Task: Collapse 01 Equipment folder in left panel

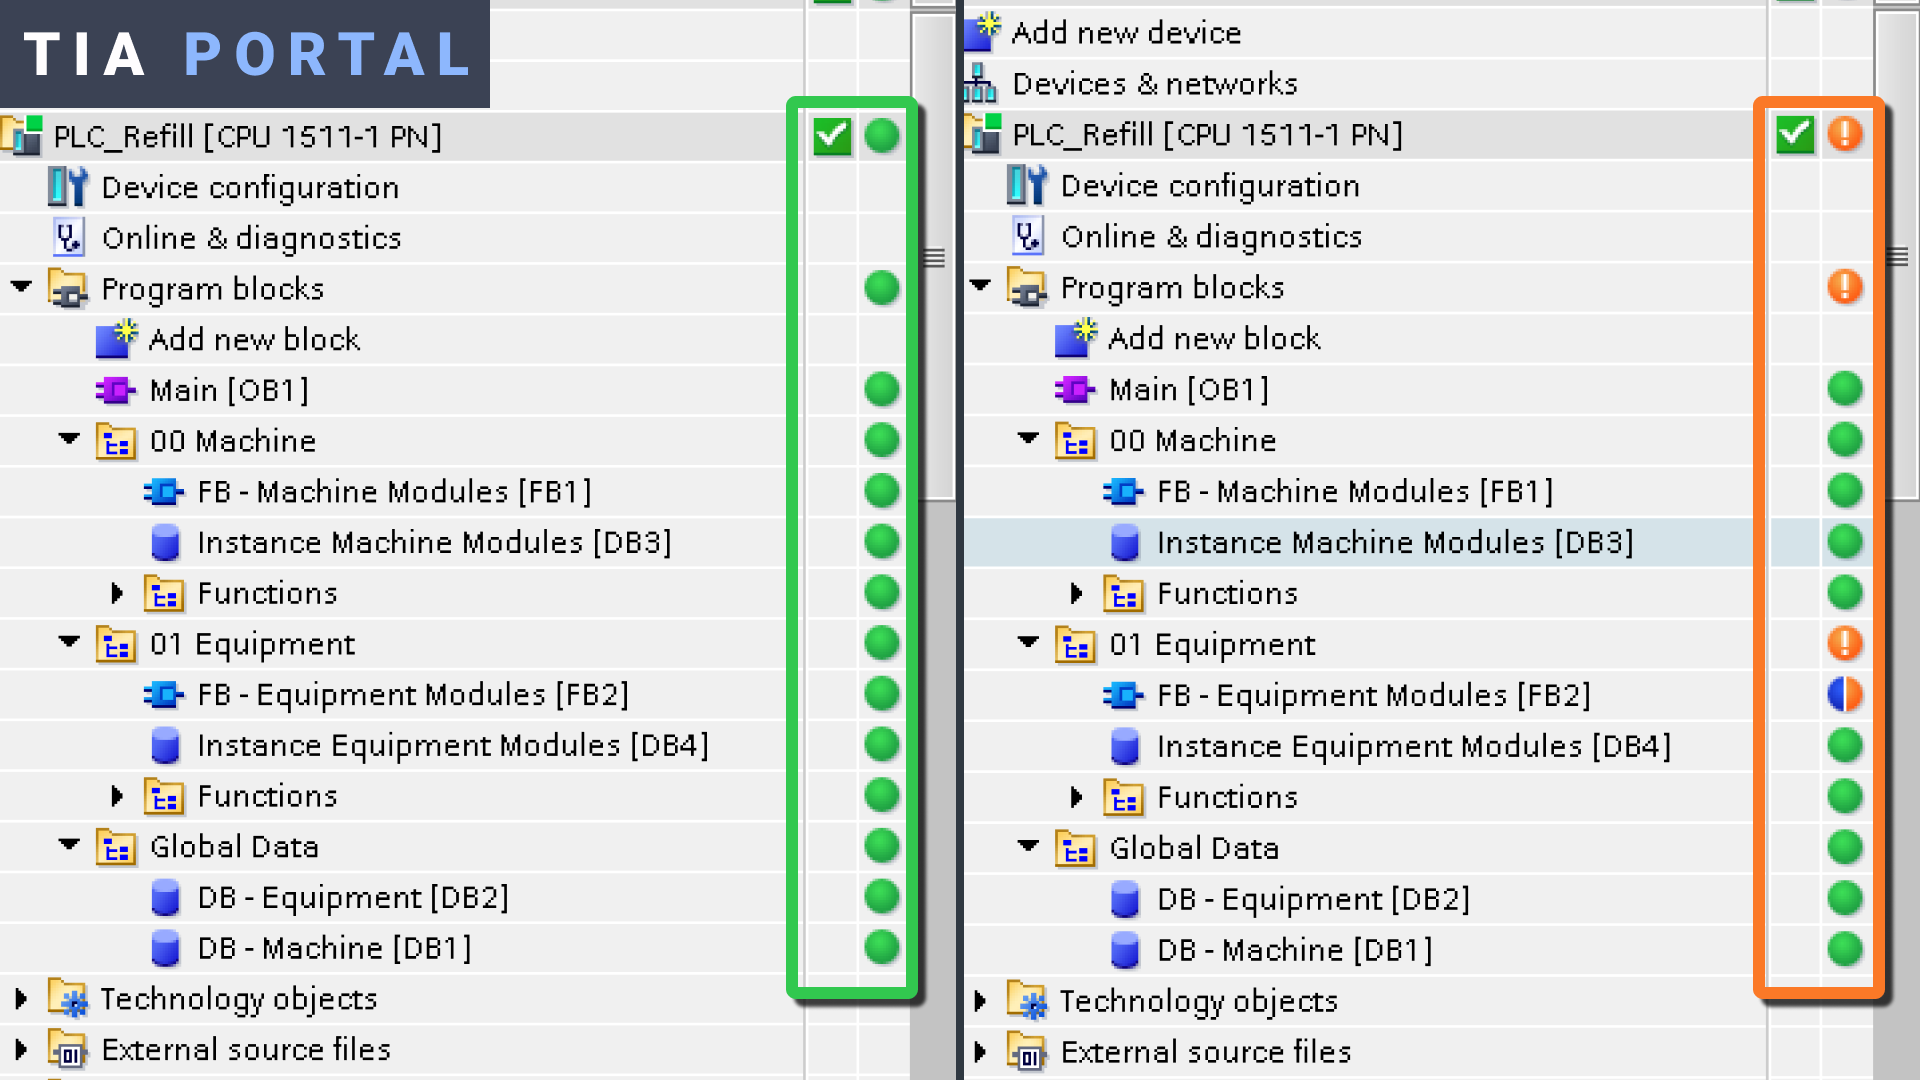Action: click(69, 642)
